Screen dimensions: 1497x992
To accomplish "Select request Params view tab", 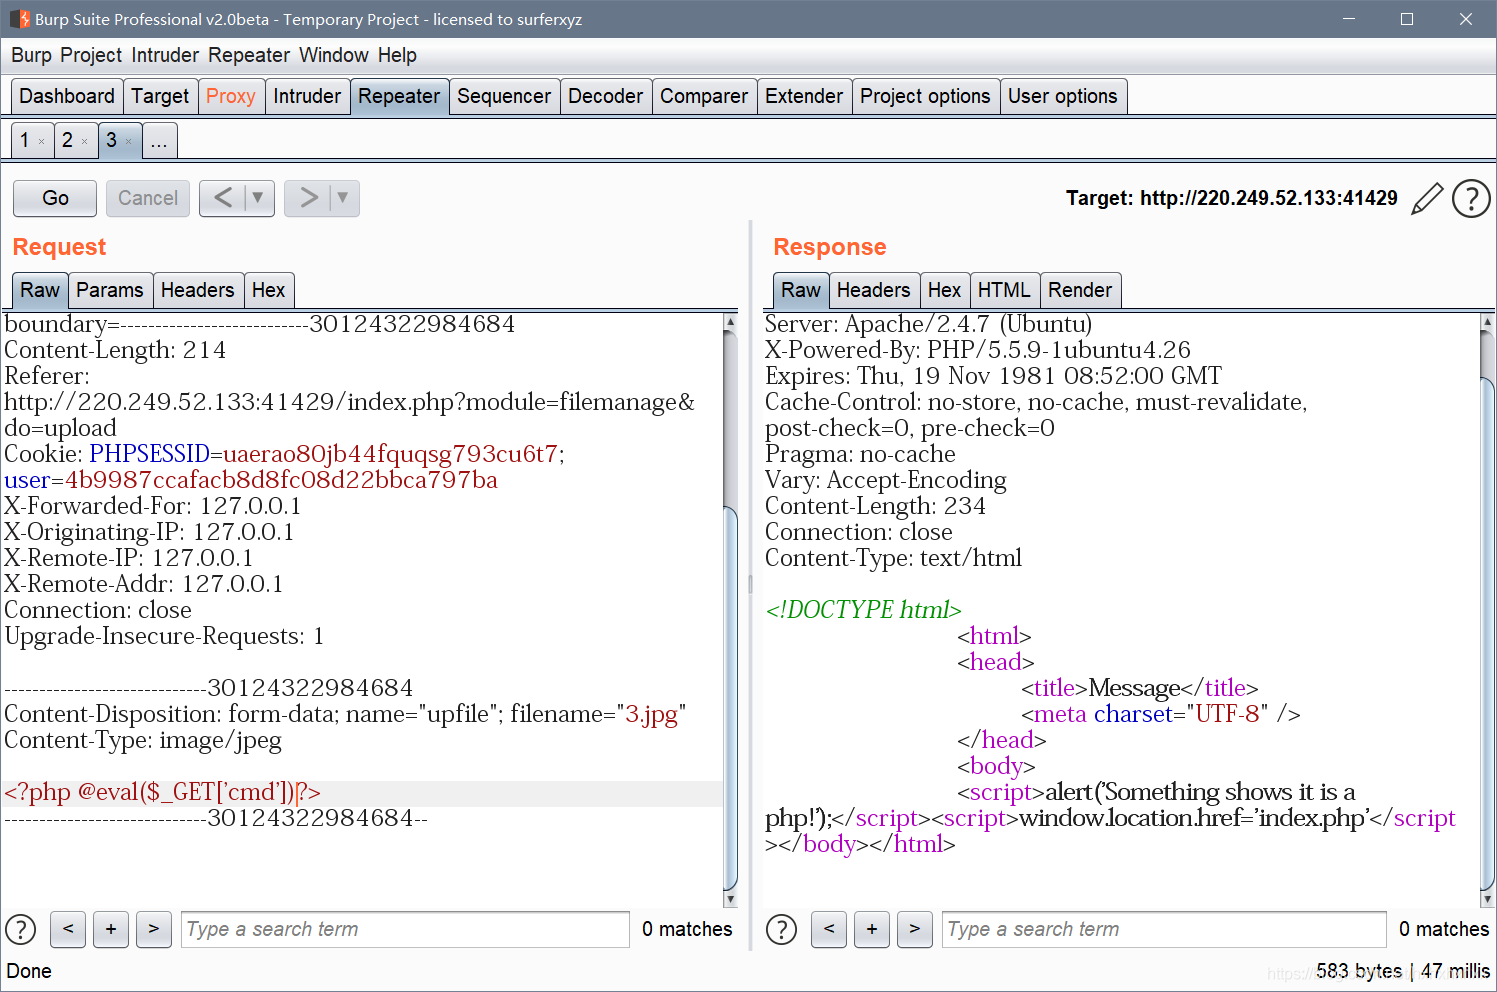I will click(x=110, y=290).
